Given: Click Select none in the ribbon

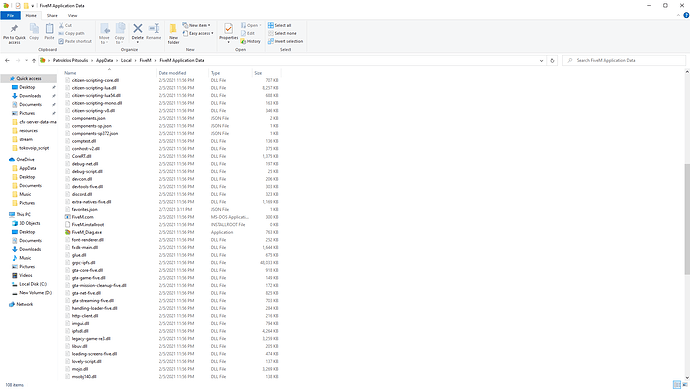Looking at the screenshot, I should (282, 33).
